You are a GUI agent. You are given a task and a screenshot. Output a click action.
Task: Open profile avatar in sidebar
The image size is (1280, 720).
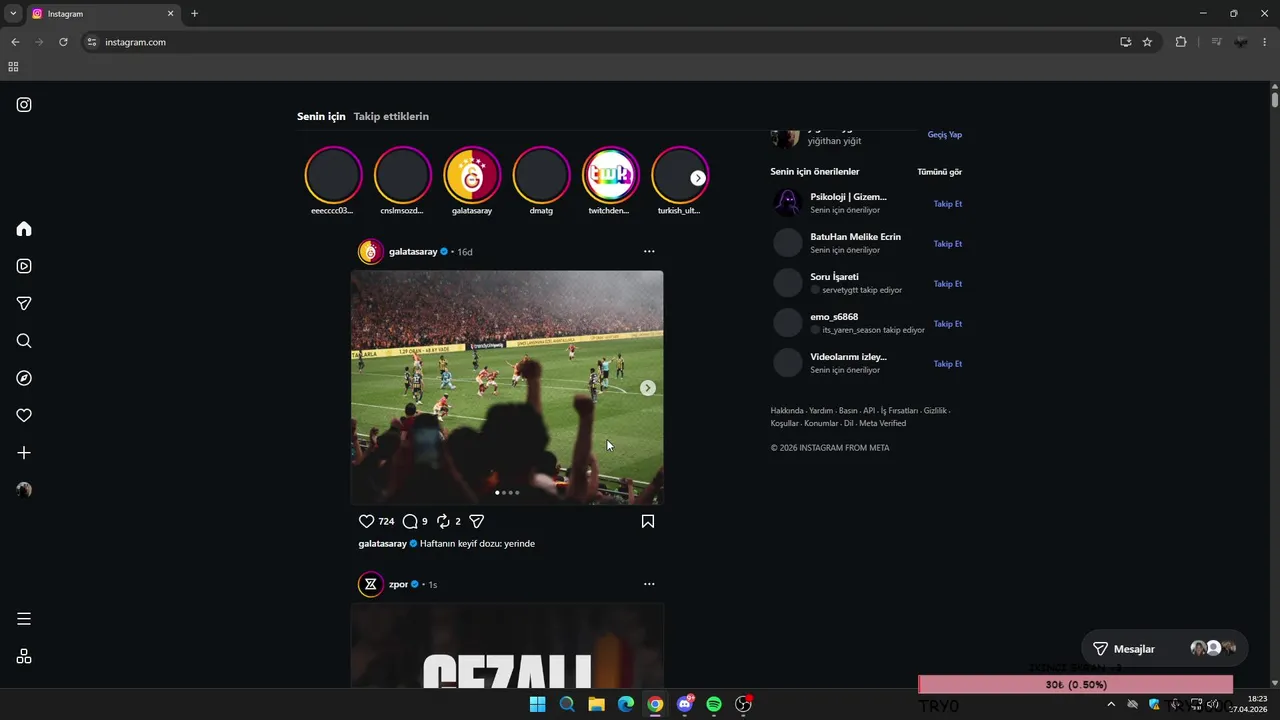(x=24, y=490)
